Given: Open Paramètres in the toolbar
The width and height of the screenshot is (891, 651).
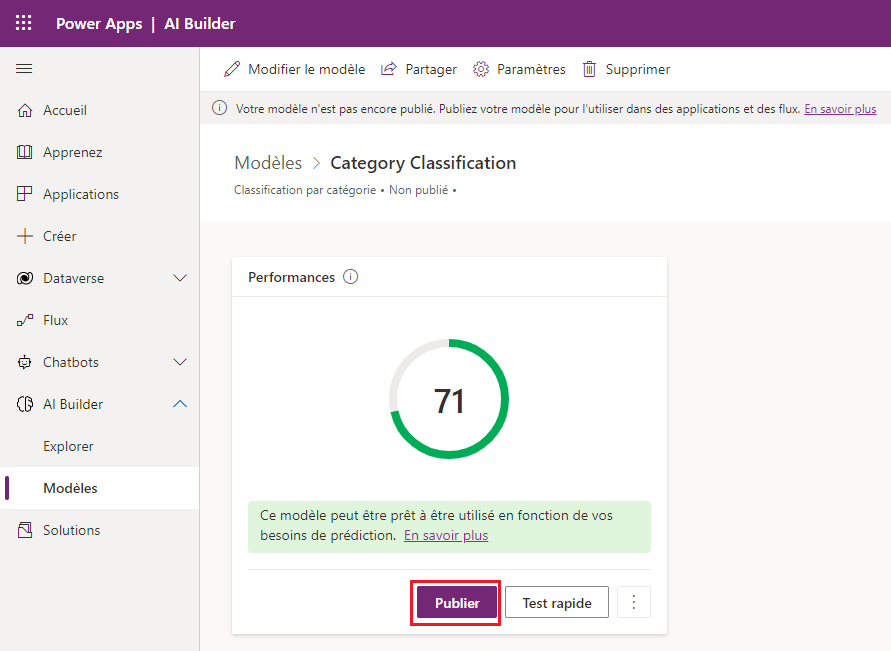Looking at the screenshot, I should point(519,69).
